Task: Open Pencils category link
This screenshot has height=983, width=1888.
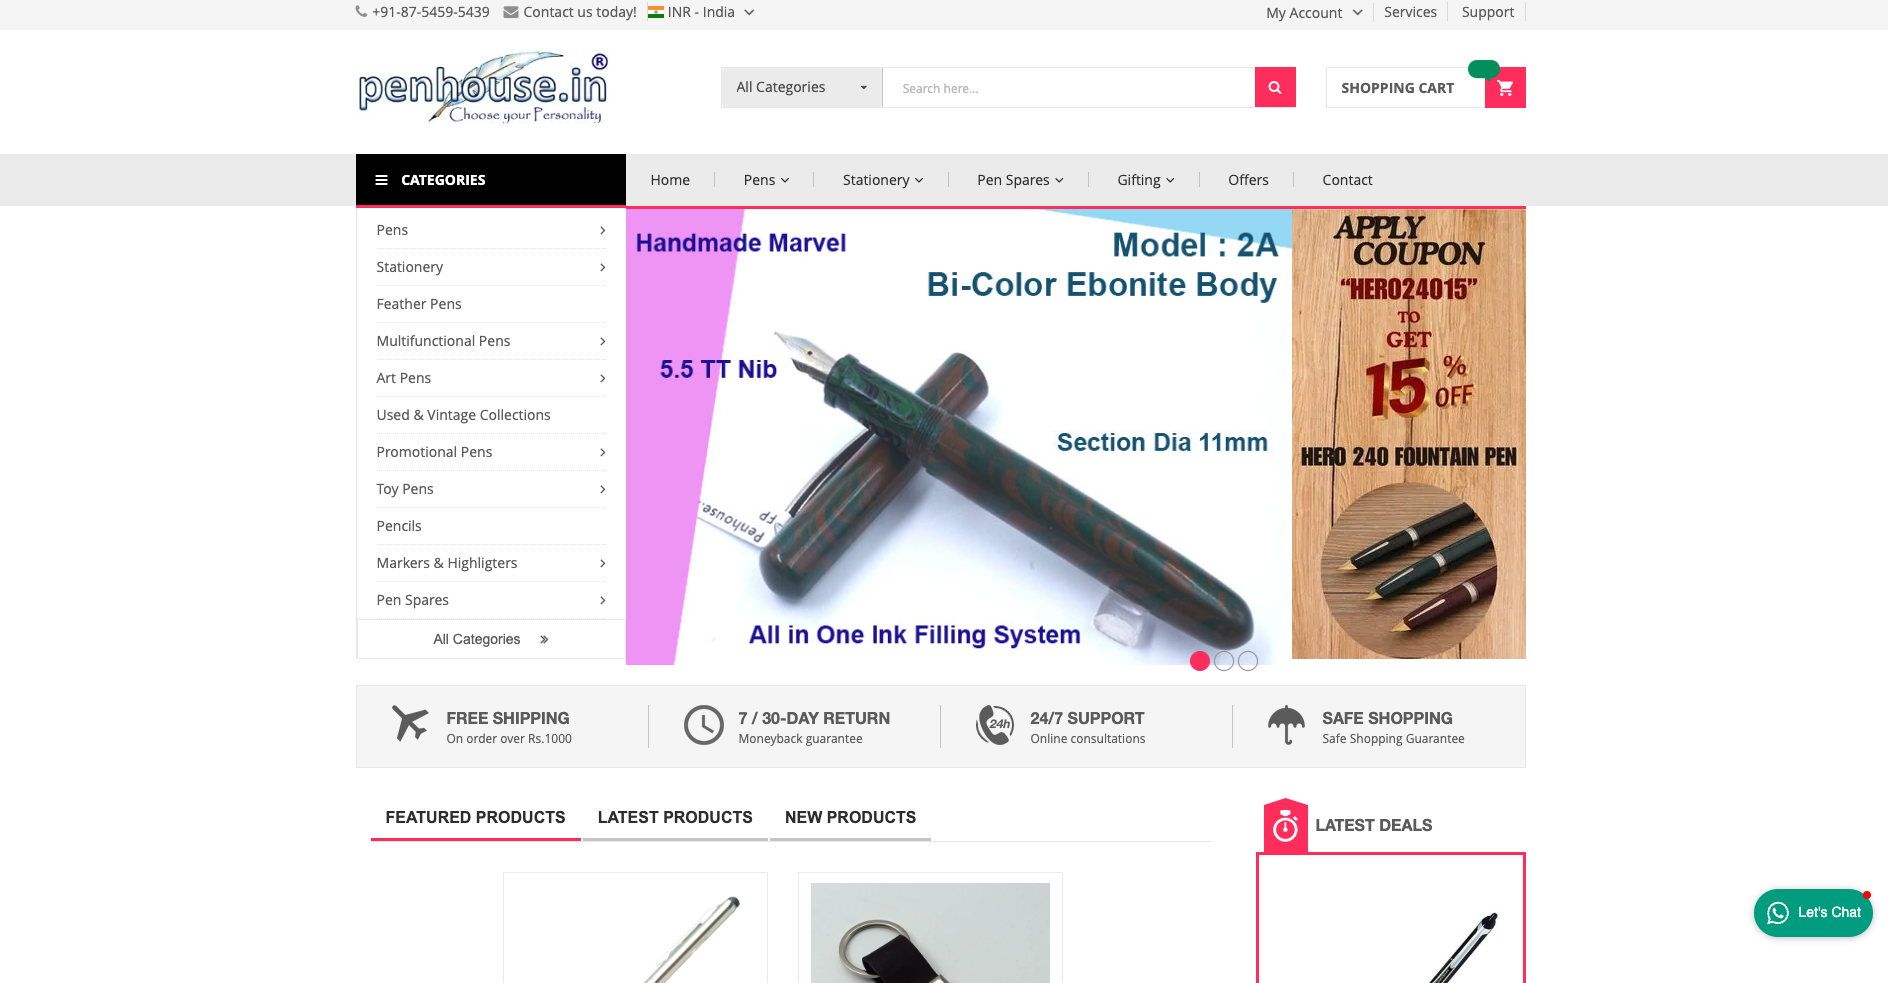Action: tap(399, 526)
